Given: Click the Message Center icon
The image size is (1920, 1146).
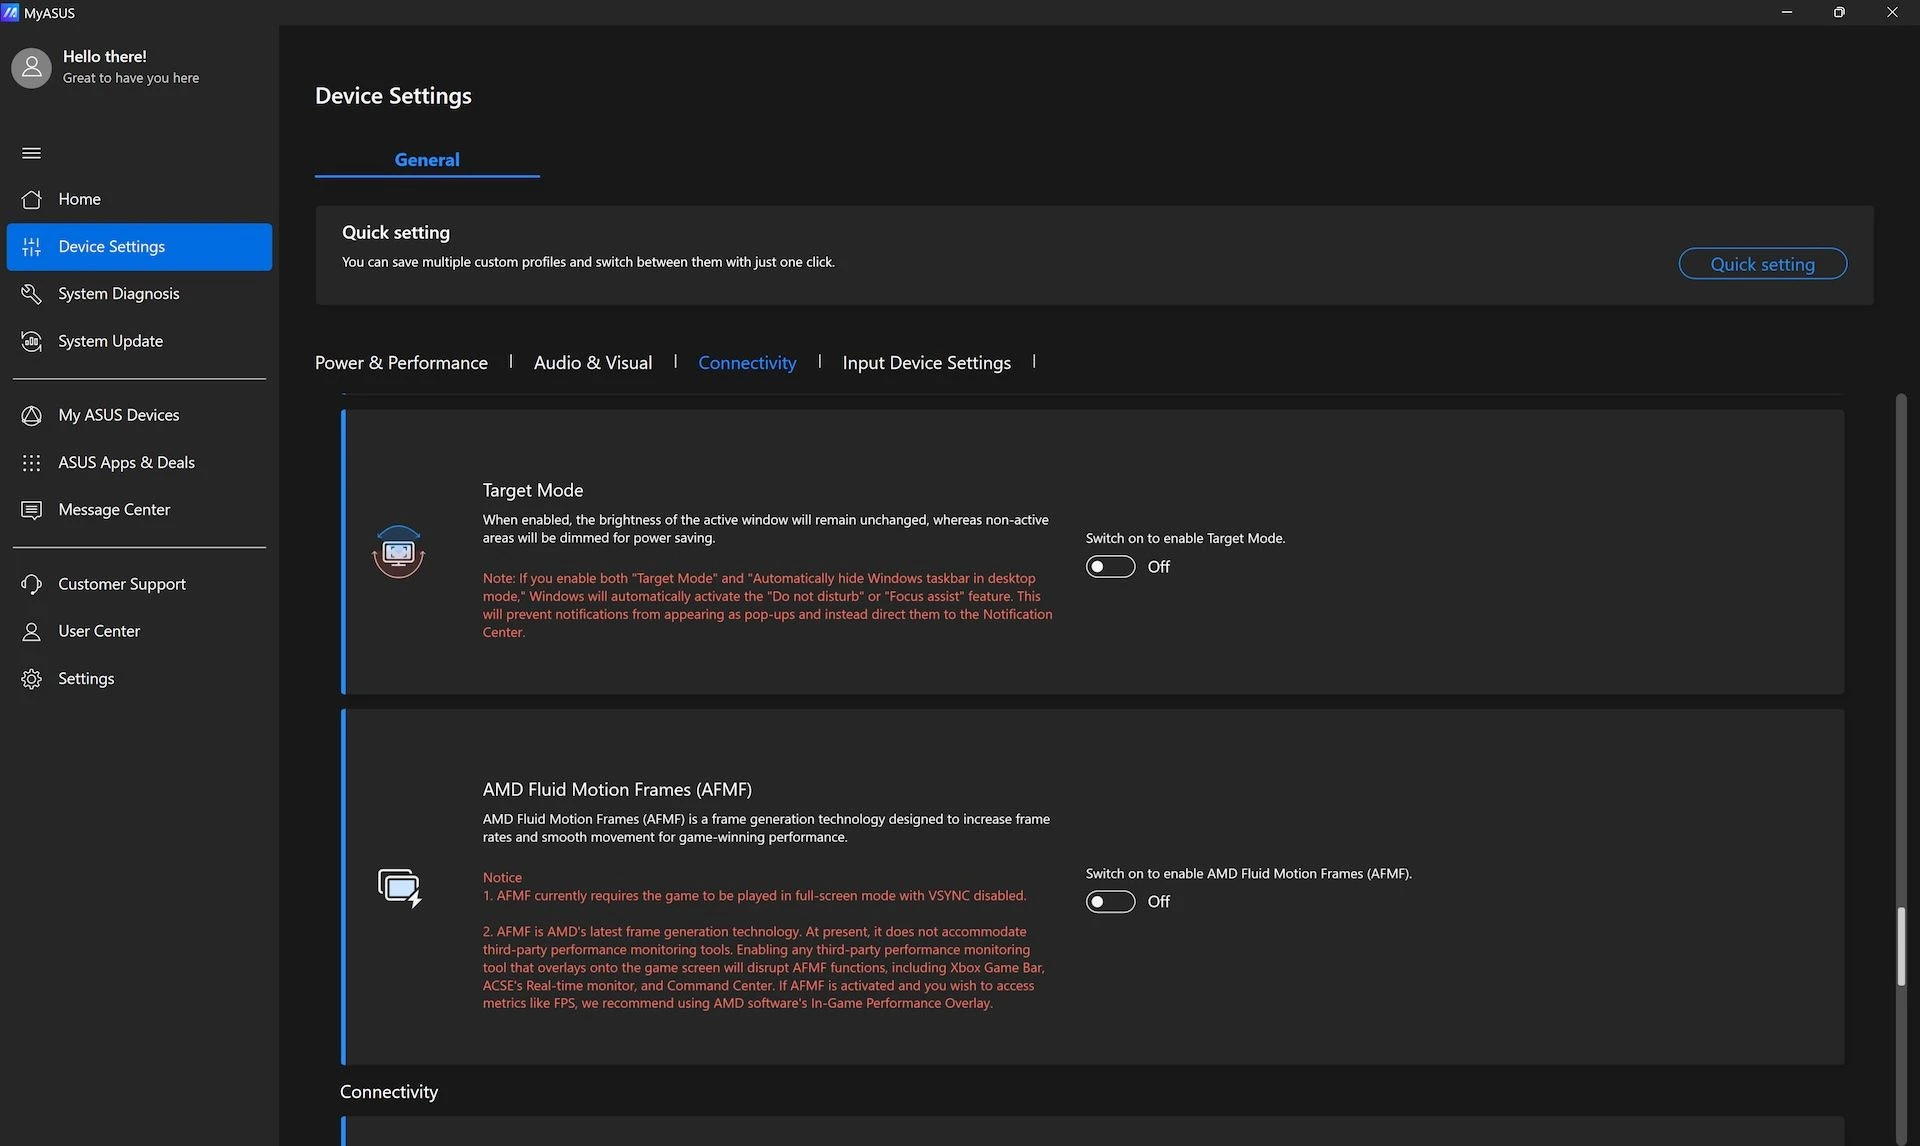Looking at the screenshot, I should pos(31,510).
